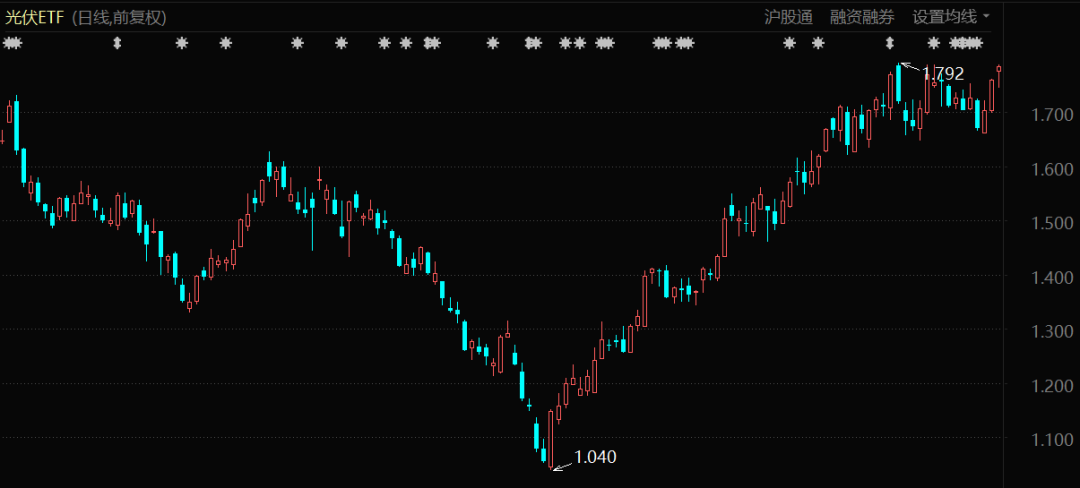
Task: Click the leftmost star event marker cluster
Action: (x=12, y=43)
